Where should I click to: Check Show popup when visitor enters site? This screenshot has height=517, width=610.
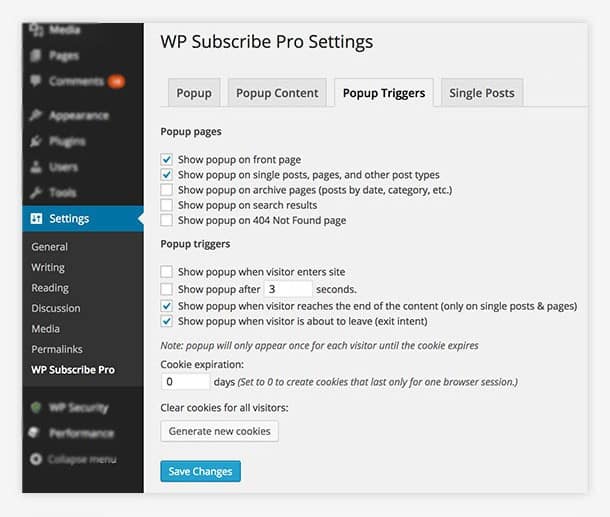click(167, 272)
